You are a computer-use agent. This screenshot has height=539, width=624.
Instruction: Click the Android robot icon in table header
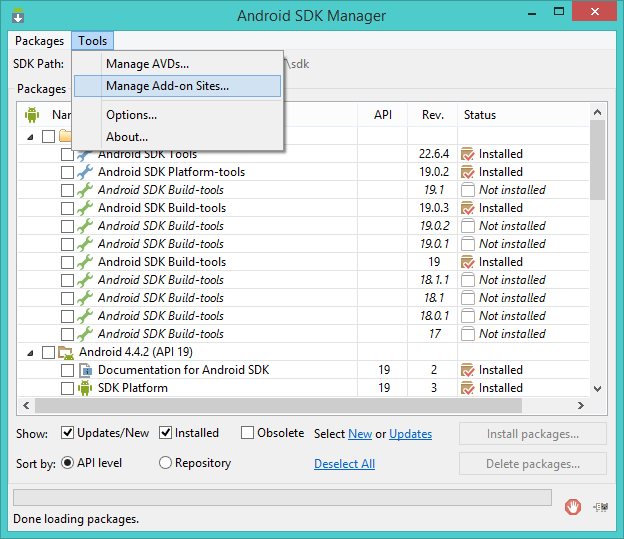pyautogui.click(x=32, y=115)
